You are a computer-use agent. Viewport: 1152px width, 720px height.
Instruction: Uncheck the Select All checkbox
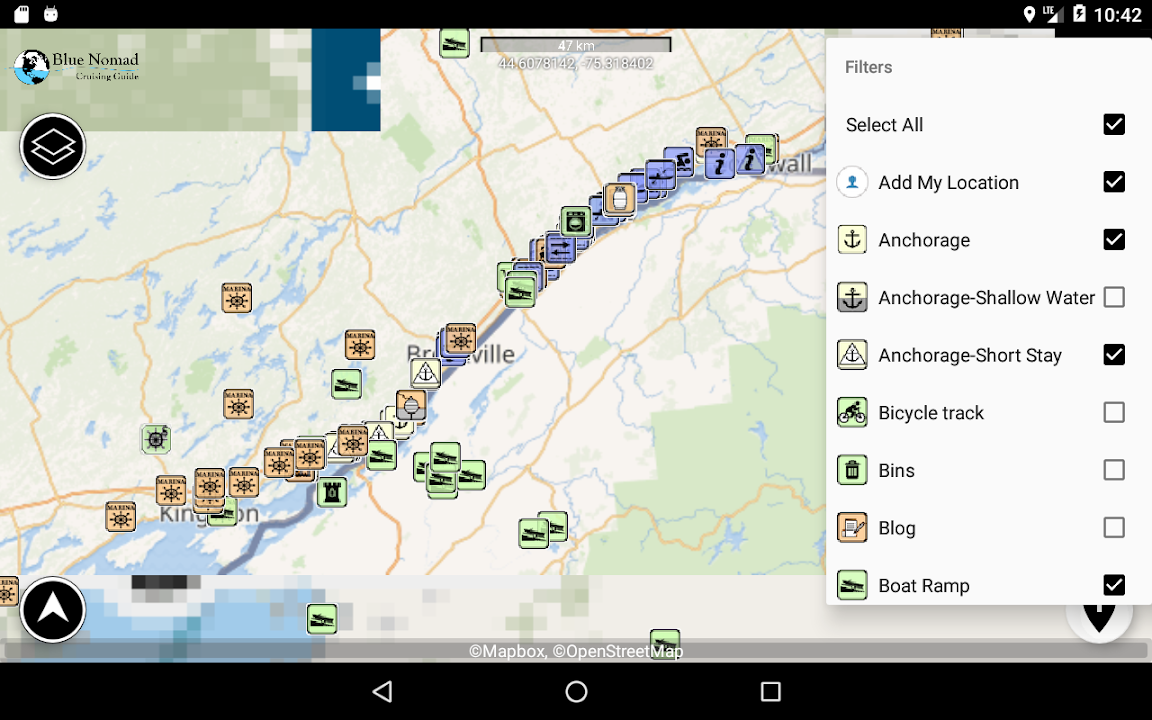tap(1113, 125)
